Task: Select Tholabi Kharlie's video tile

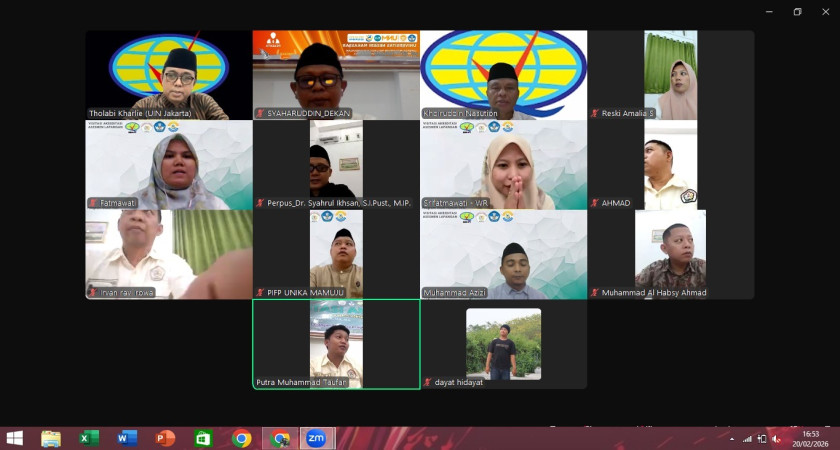Action: [168, 75]
